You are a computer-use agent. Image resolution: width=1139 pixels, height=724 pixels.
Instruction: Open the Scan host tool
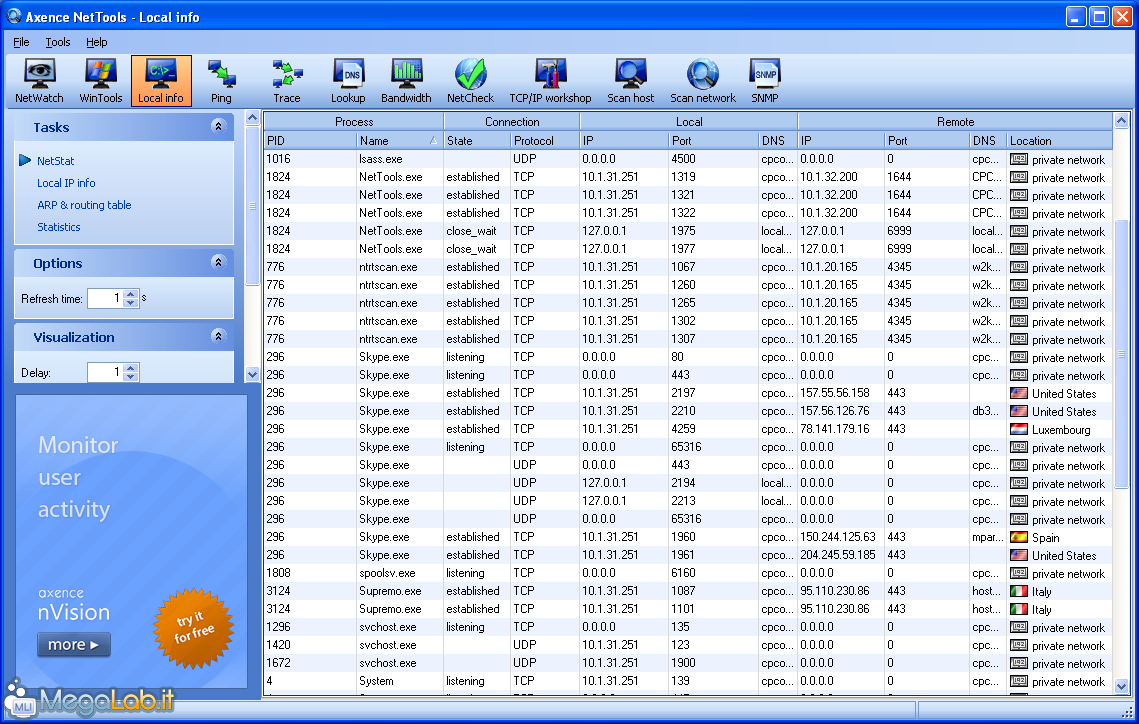pos(631,81)
